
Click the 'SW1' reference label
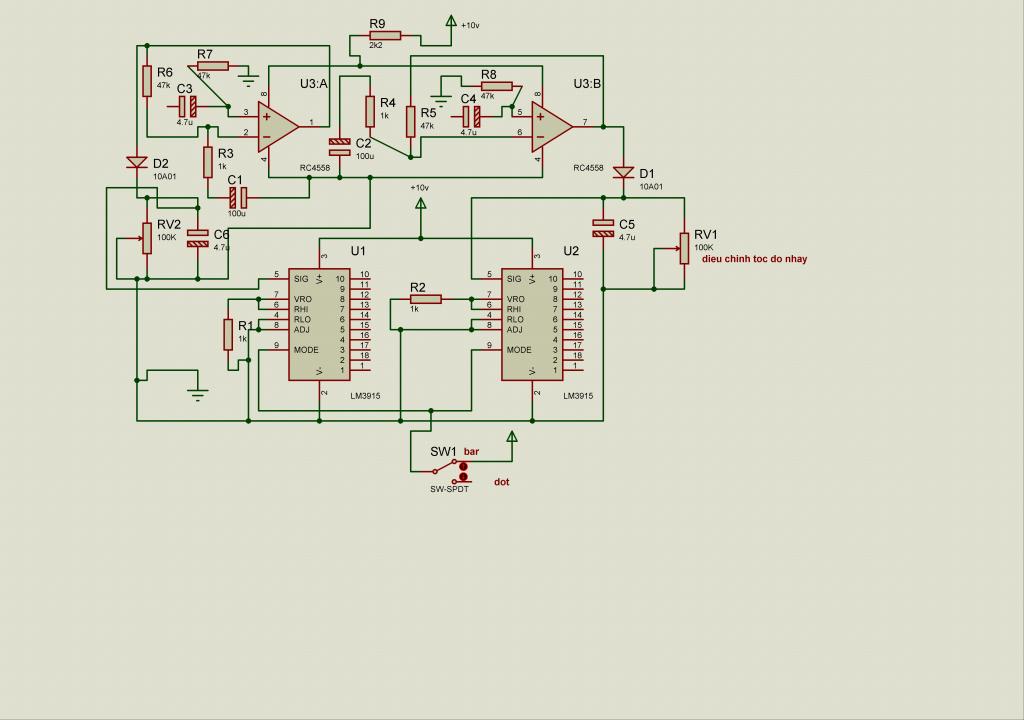click(443, 451)
